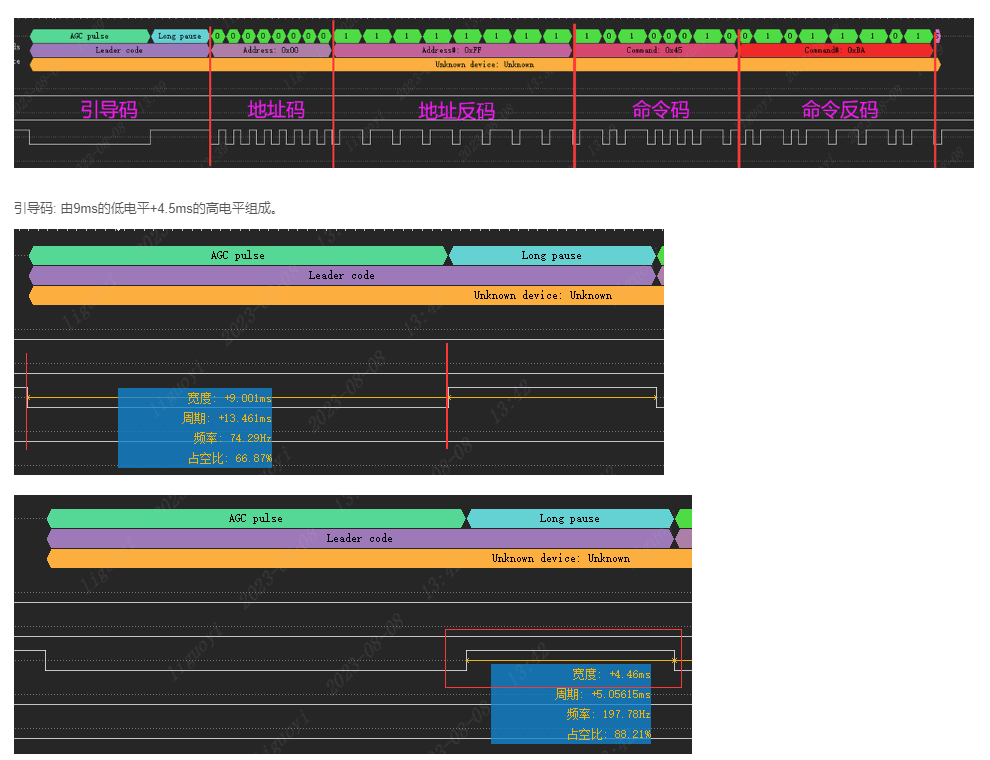Click the pink 引导码 label
This screenshot has width=990, height=760.
pyautogui.click(x=109, y=109)
